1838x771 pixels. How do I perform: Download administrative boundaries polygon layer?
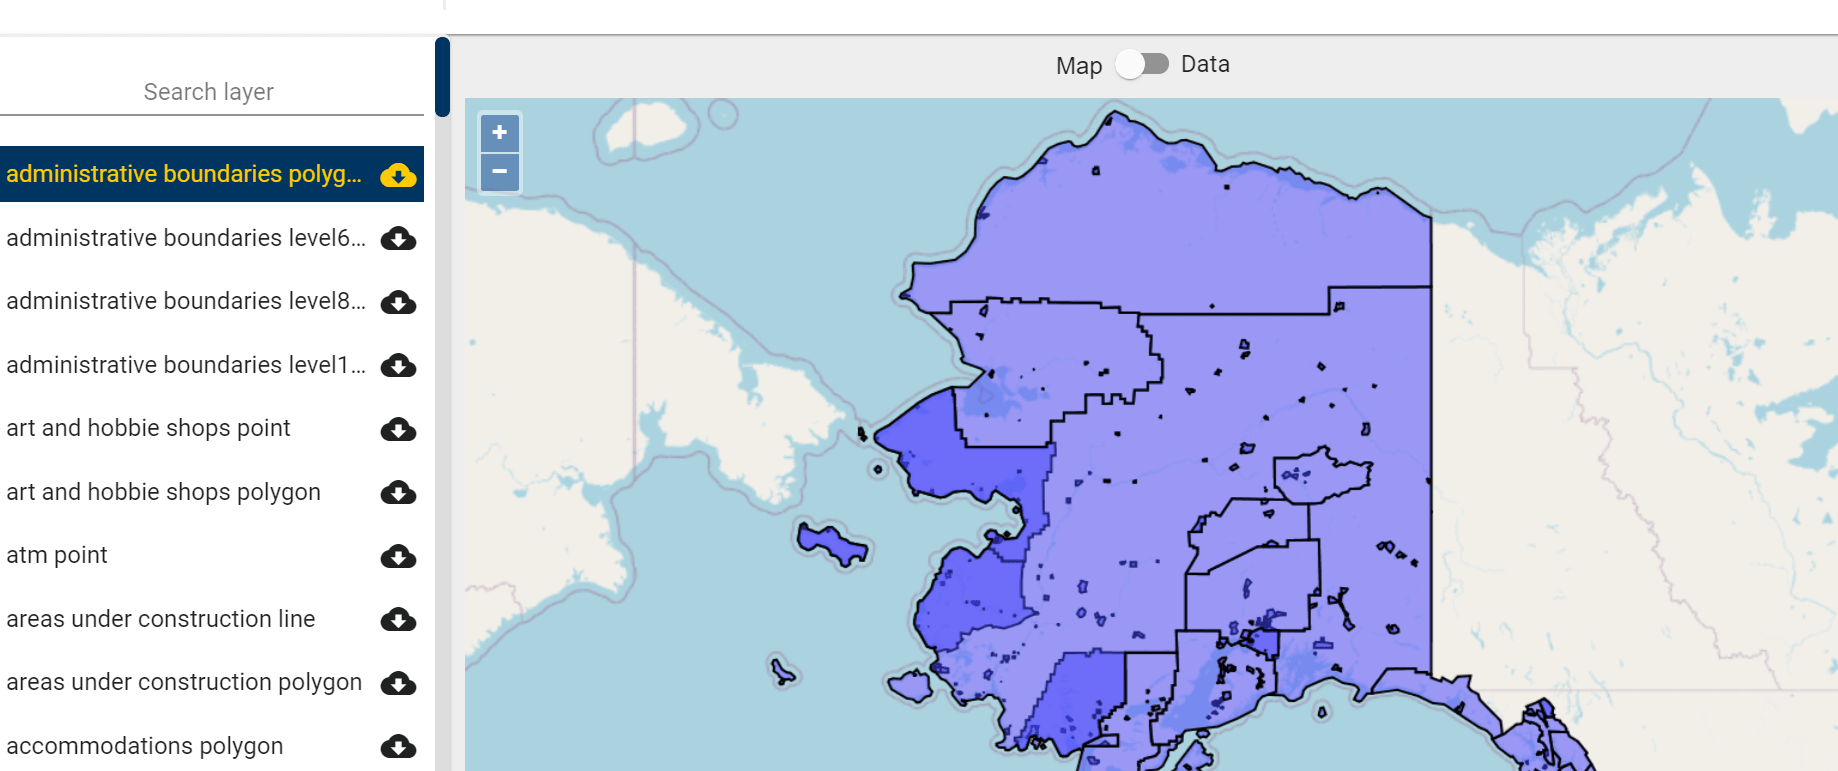(398, 175)
